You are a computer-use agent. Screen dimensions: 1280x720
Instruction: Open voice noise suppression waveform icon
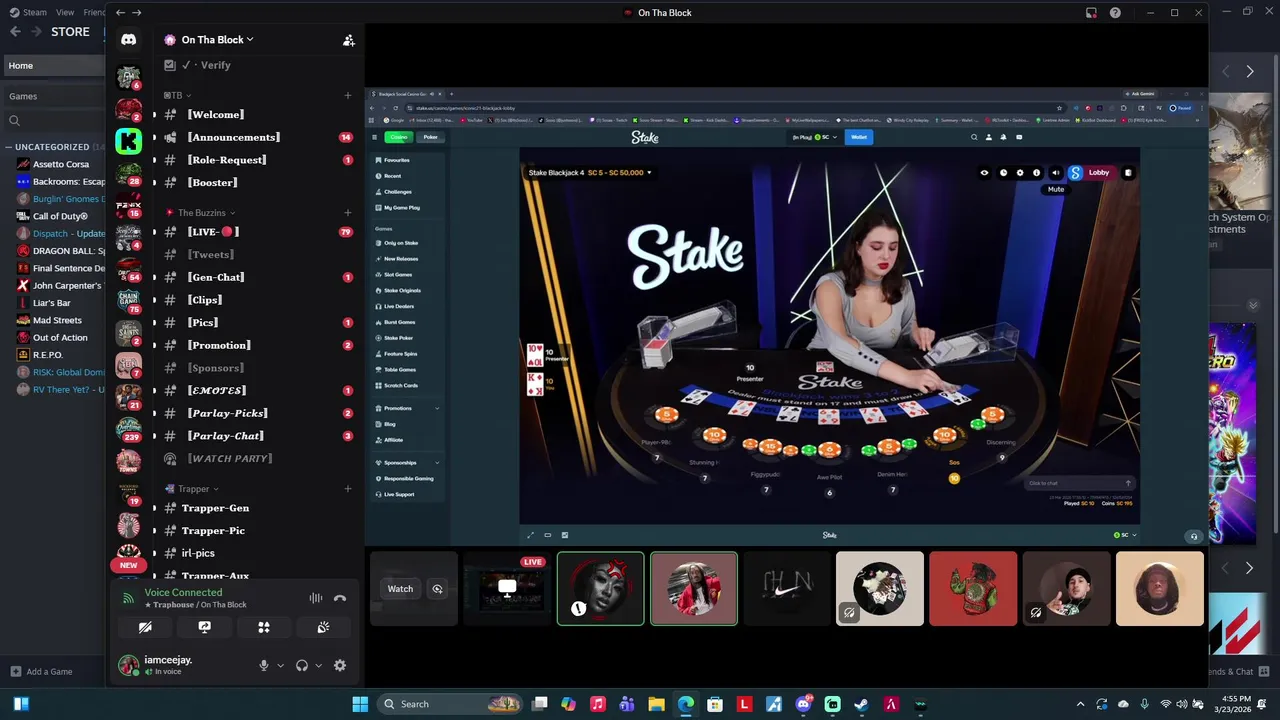pos(316,598)
